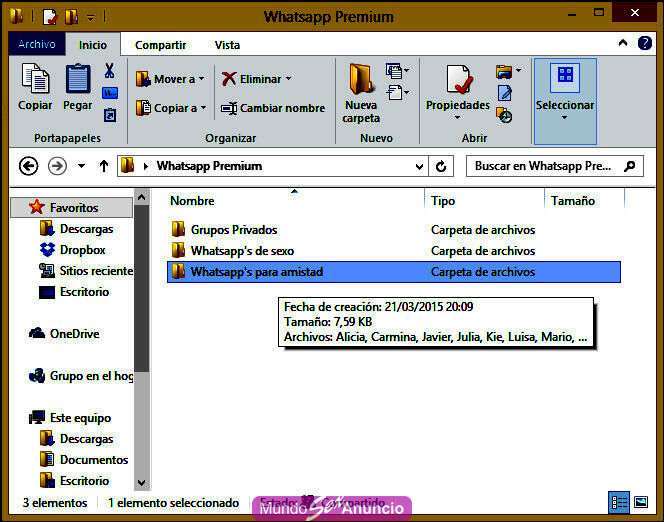Click the Nueva carpeta folder icon
Screen dimensions: 664x522
coord(361,78)
